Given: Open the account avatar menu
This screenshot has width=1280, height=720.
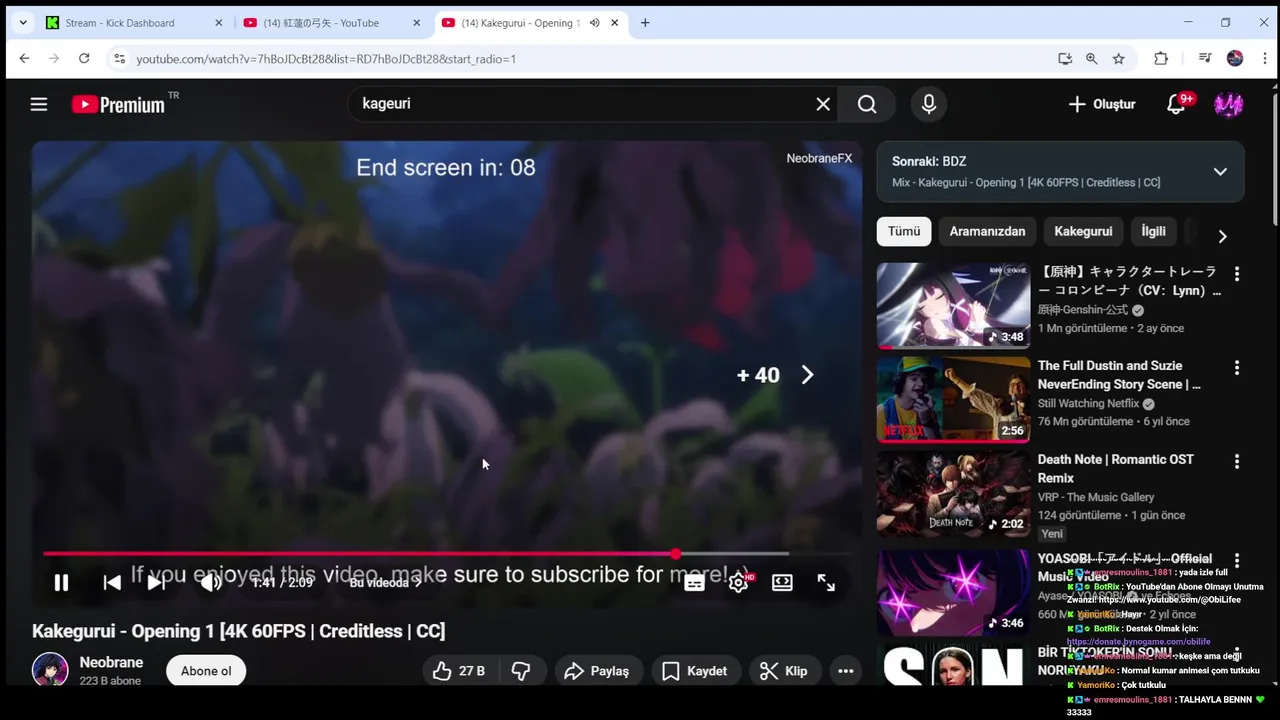Looking at the screenshot, I should pos(1228,104).
